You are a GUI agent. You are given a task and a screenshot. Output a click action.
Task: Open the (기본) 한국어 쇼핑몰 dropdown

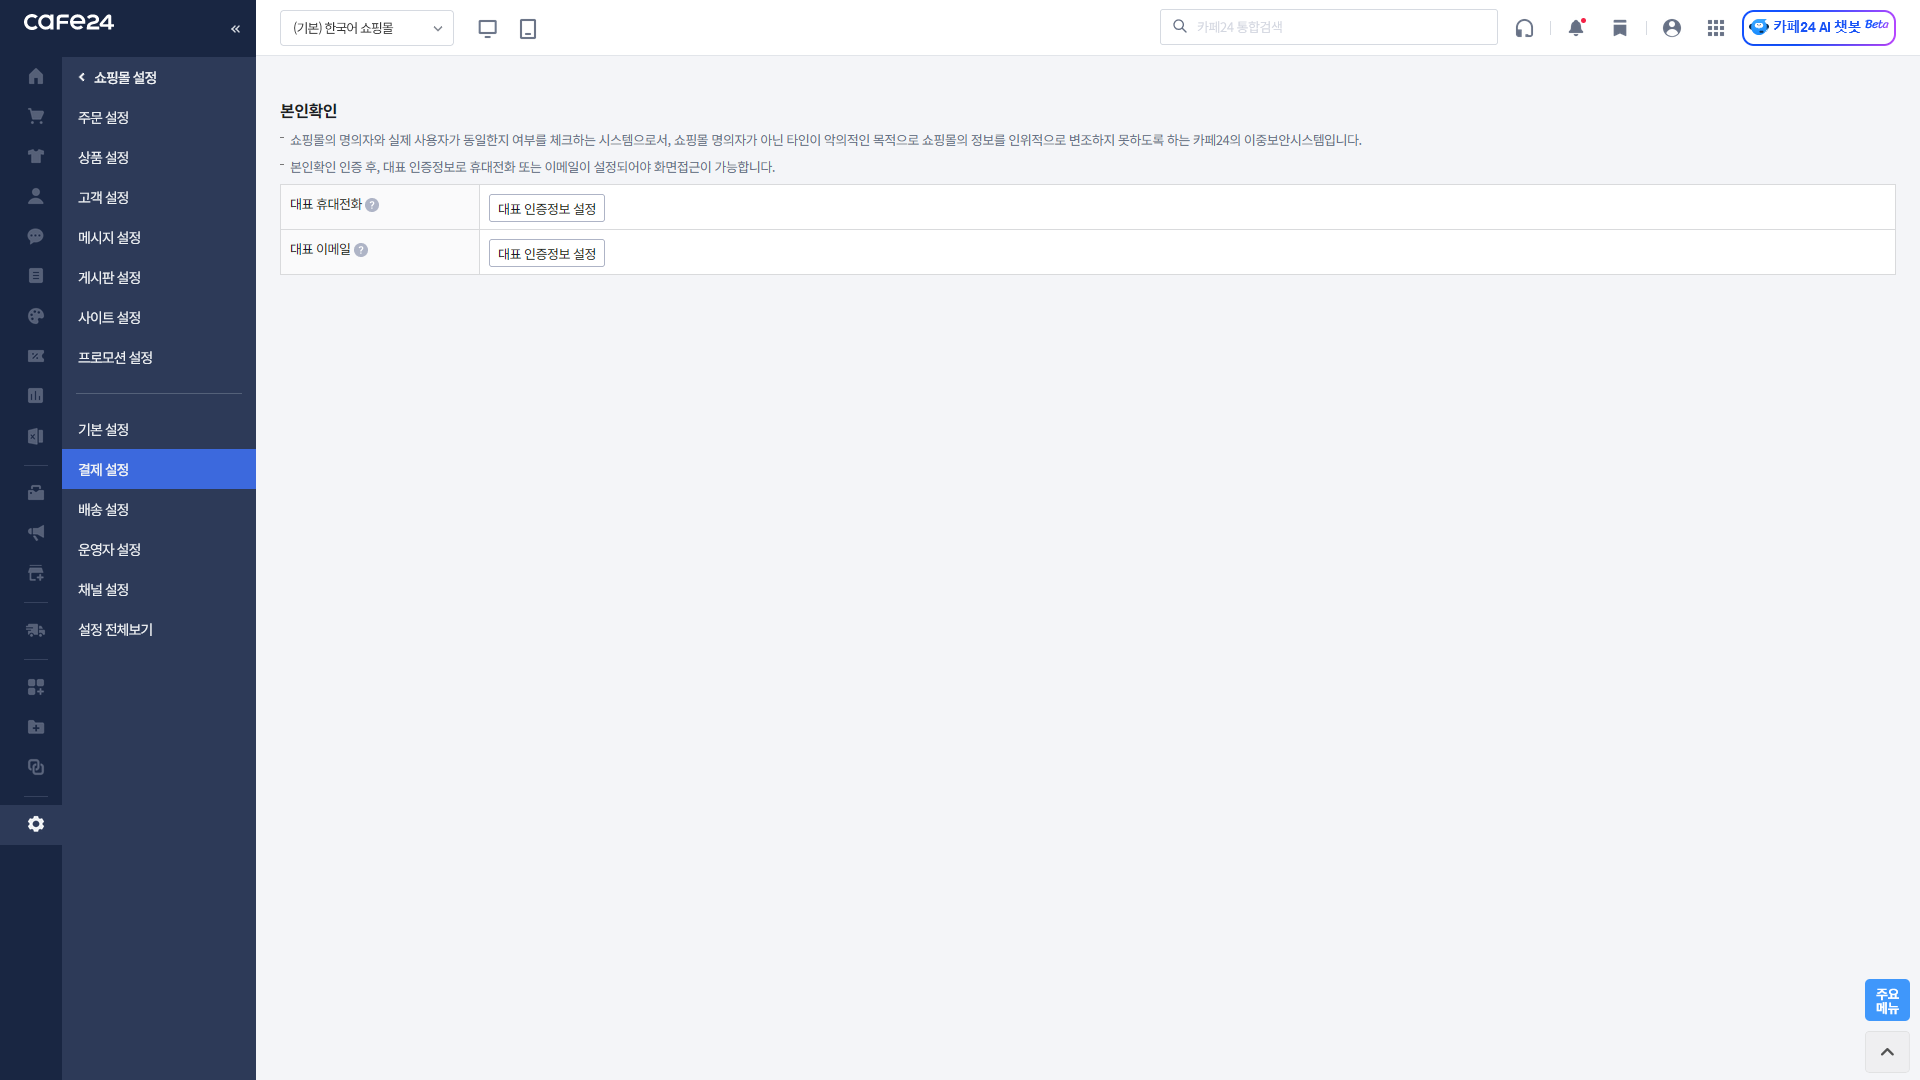(367, 28)
